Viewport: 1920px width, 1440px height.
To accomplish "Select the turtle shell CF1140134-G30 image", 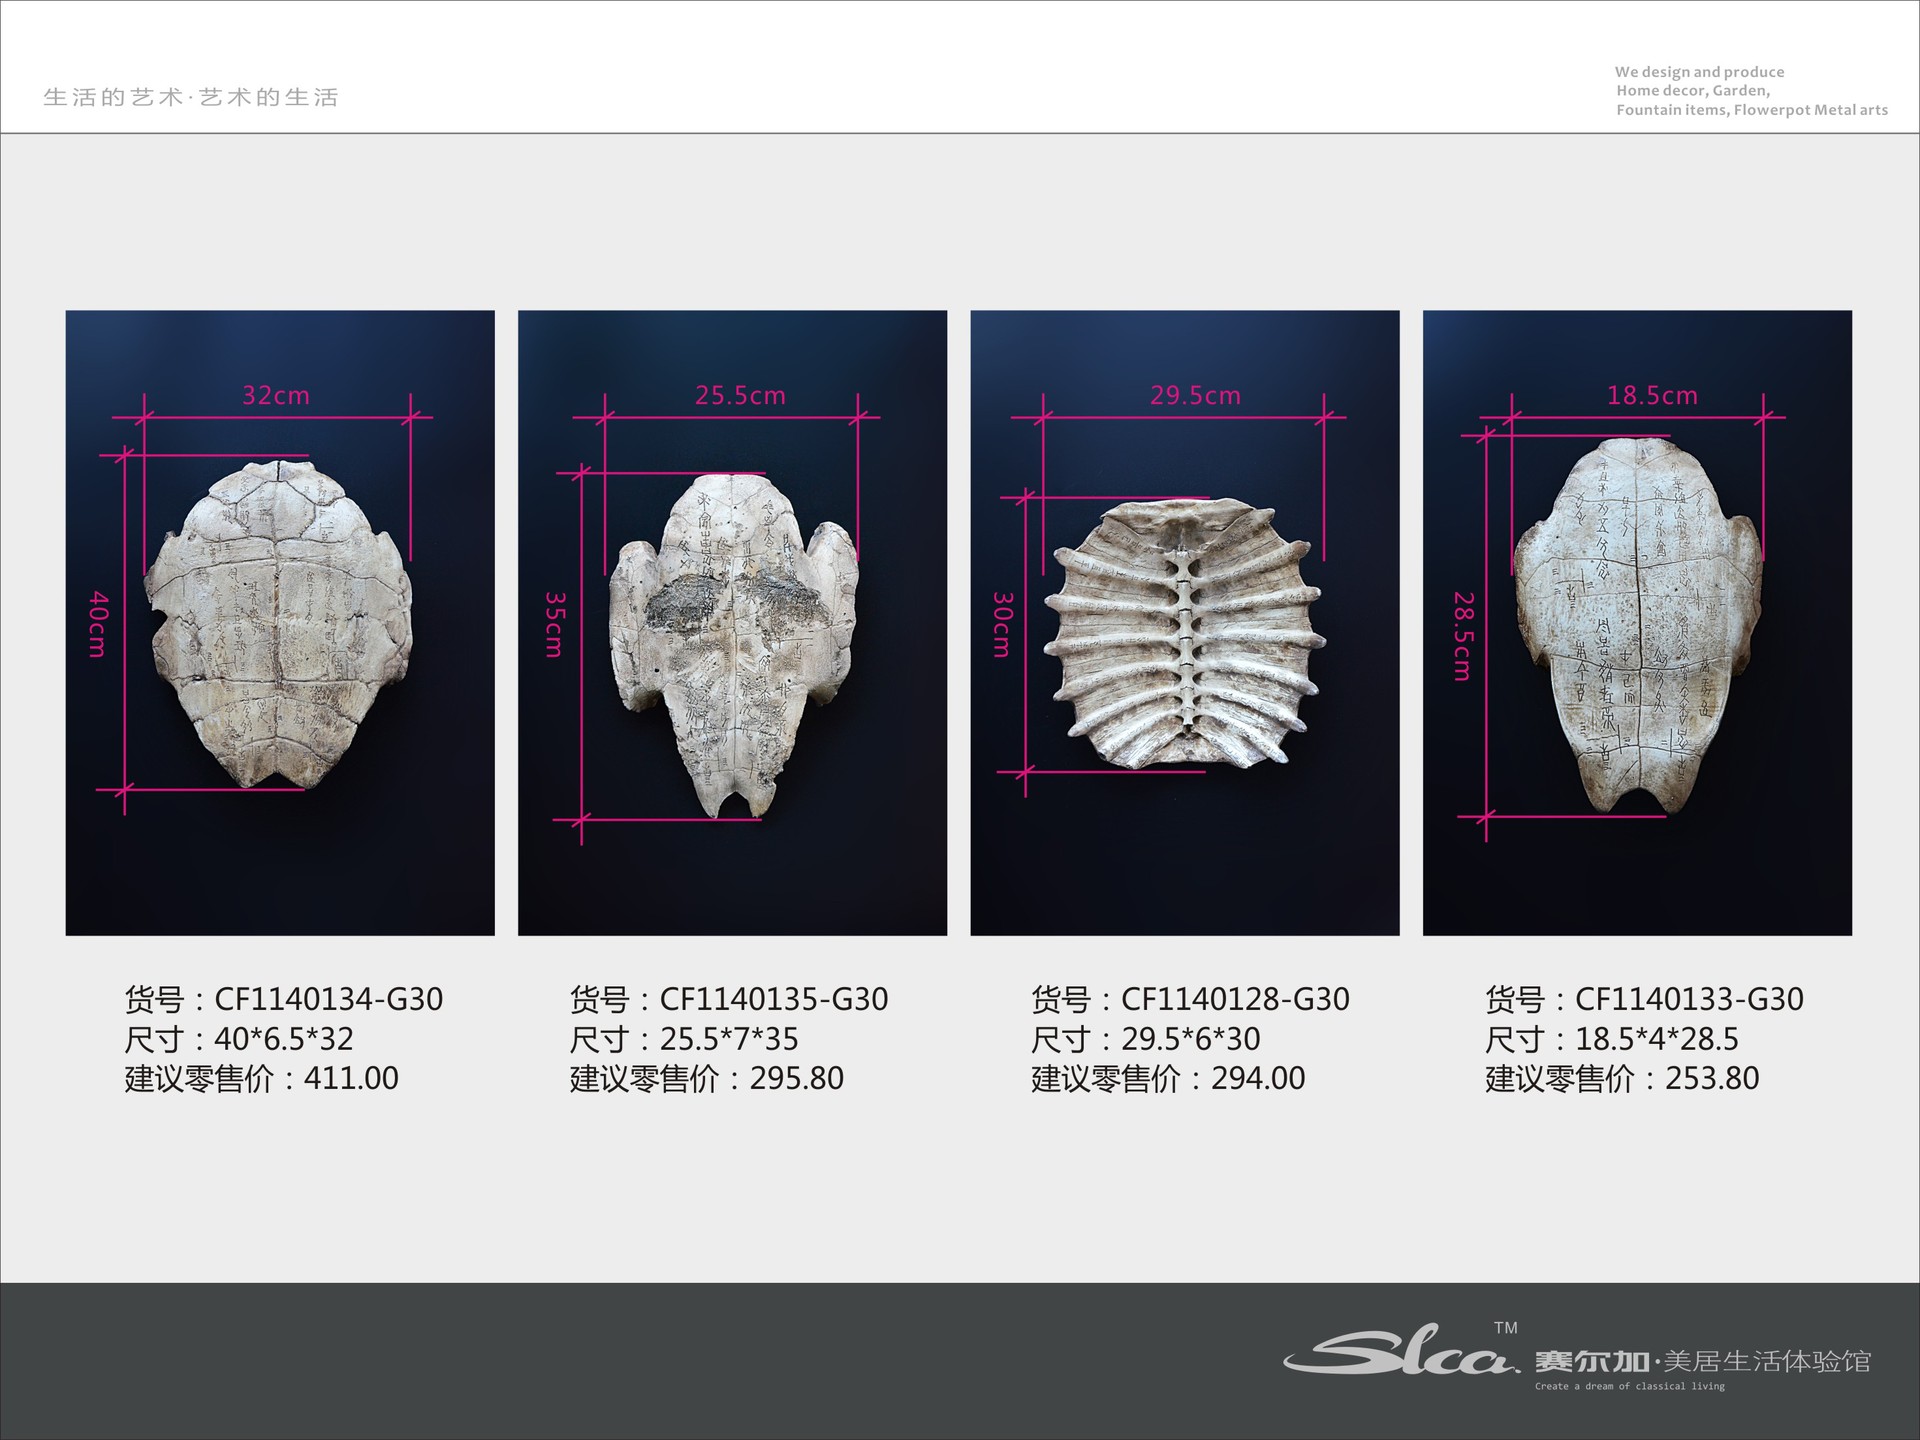I will tap(280, 623).
